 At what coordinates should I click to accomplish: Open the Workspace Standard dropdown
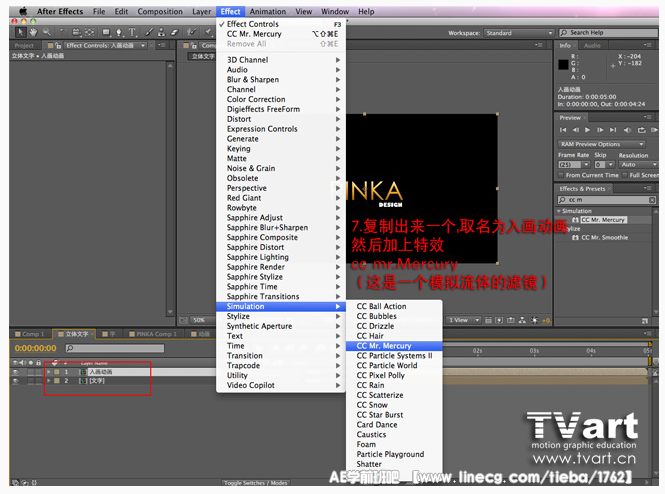tap(519, 33)
